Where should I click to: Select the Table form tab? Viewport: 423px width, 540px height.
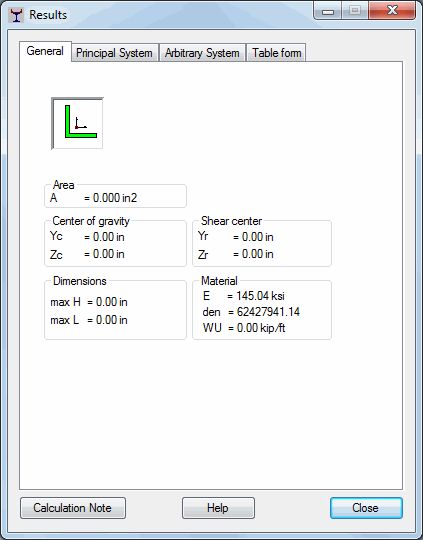click(276, 53)
